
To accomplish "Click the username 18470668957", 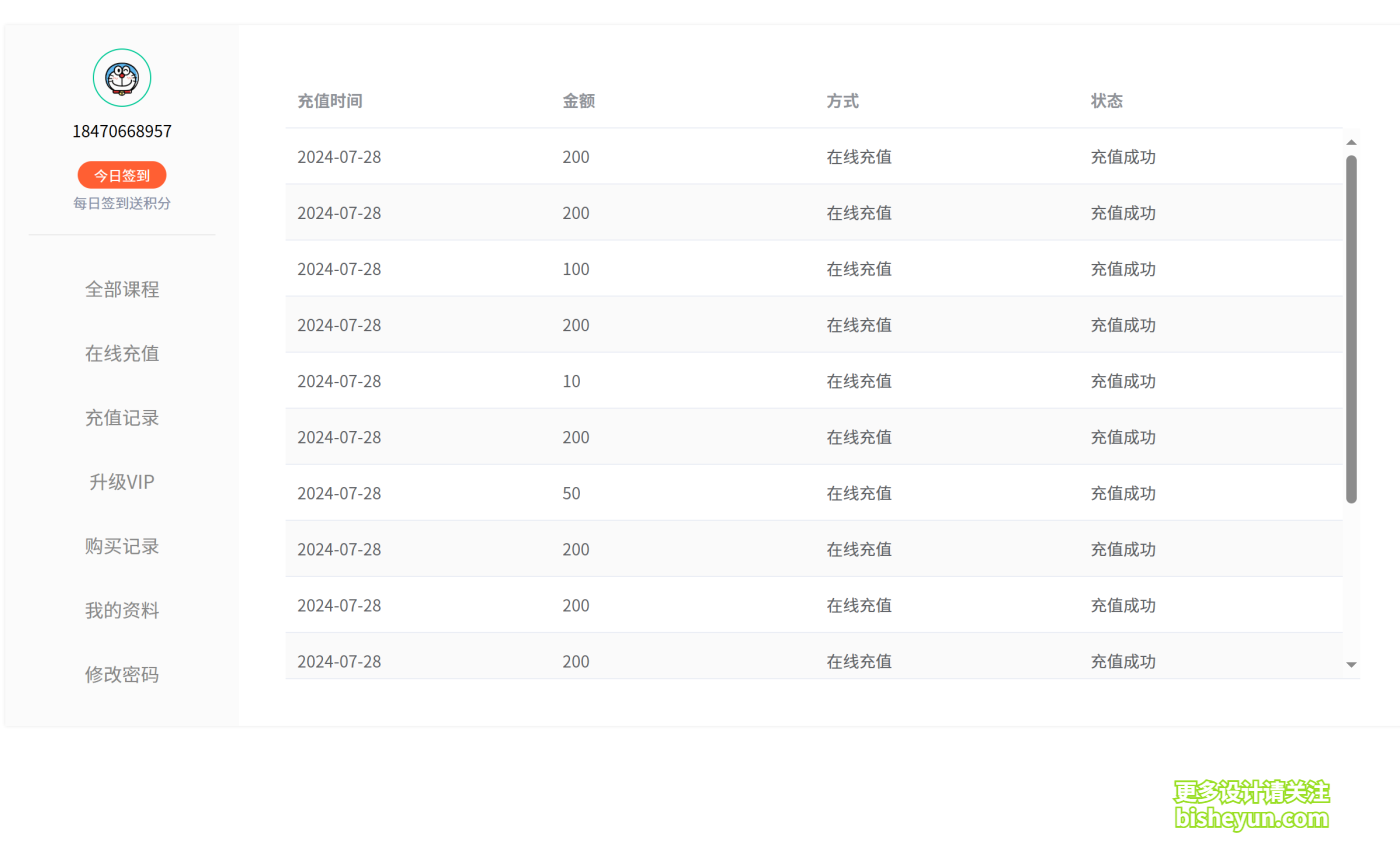I will 122,131.
